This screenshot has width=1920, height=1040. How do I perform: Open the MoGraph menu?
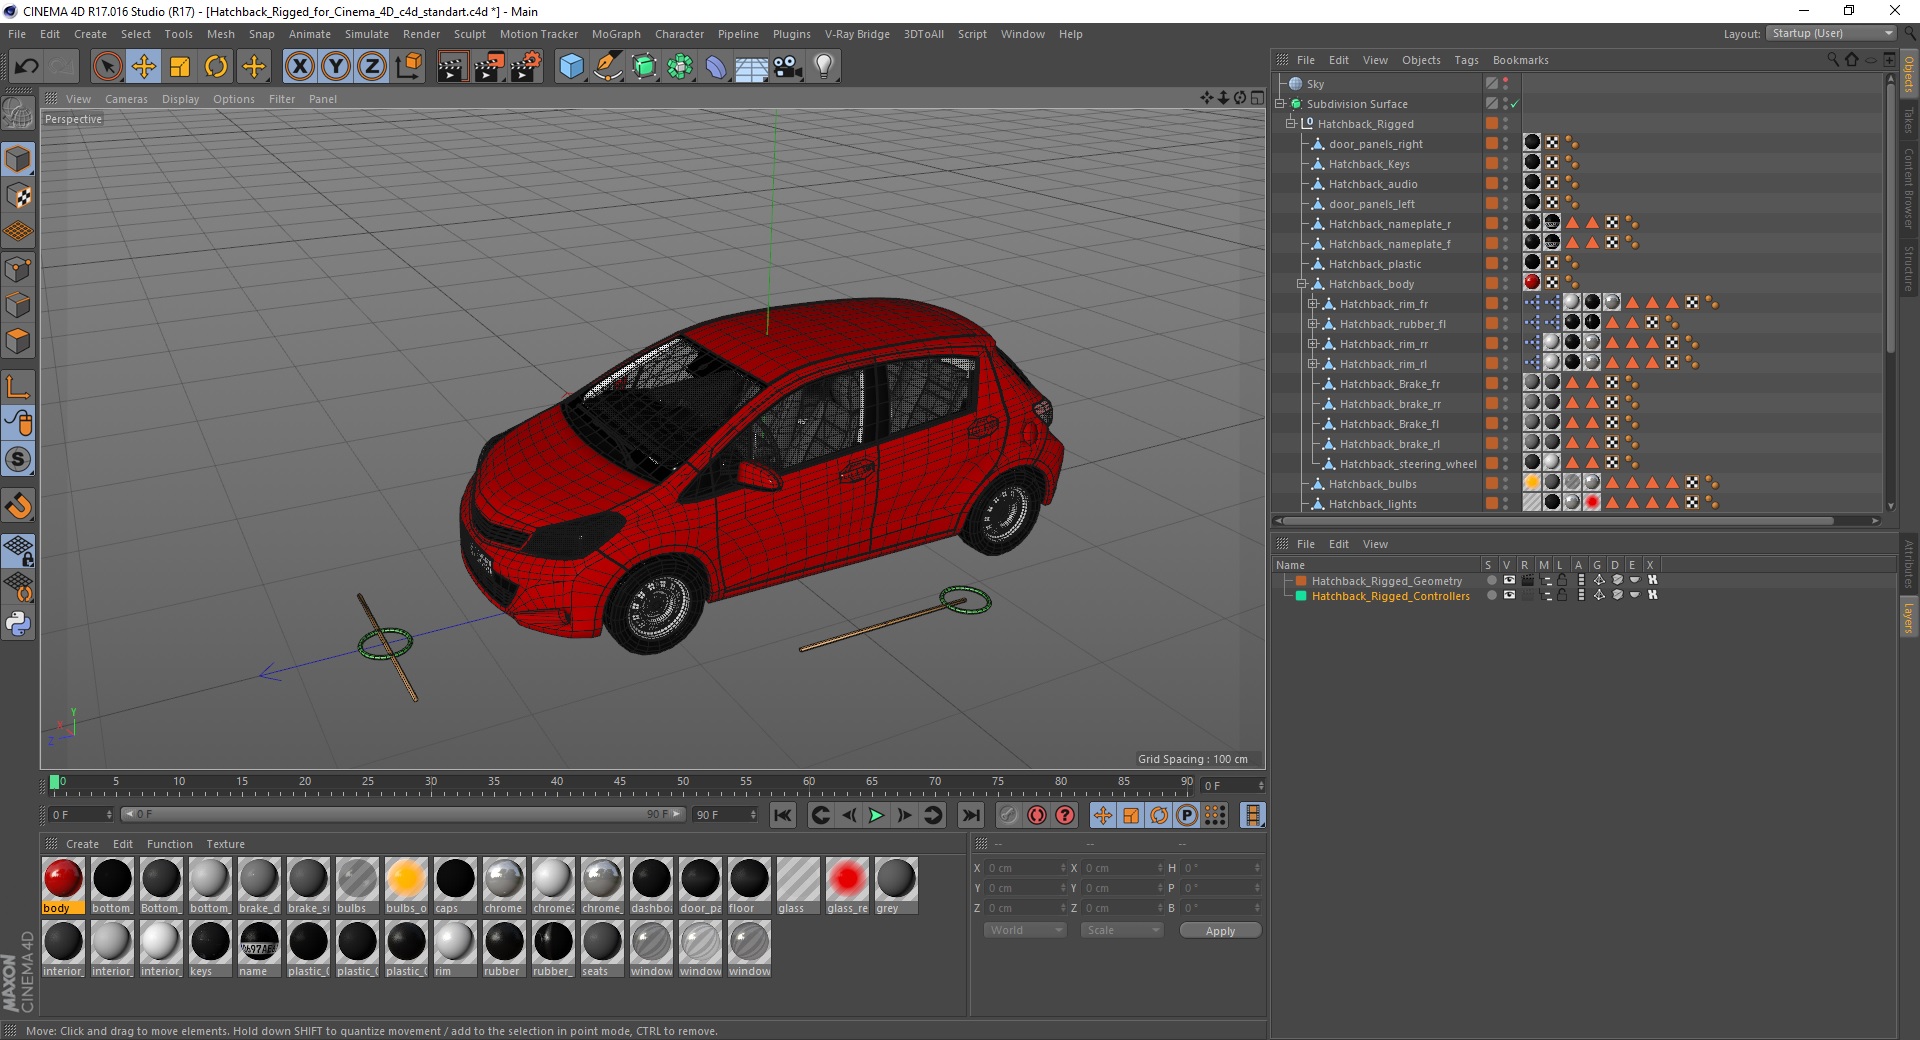tap(616, 34)
